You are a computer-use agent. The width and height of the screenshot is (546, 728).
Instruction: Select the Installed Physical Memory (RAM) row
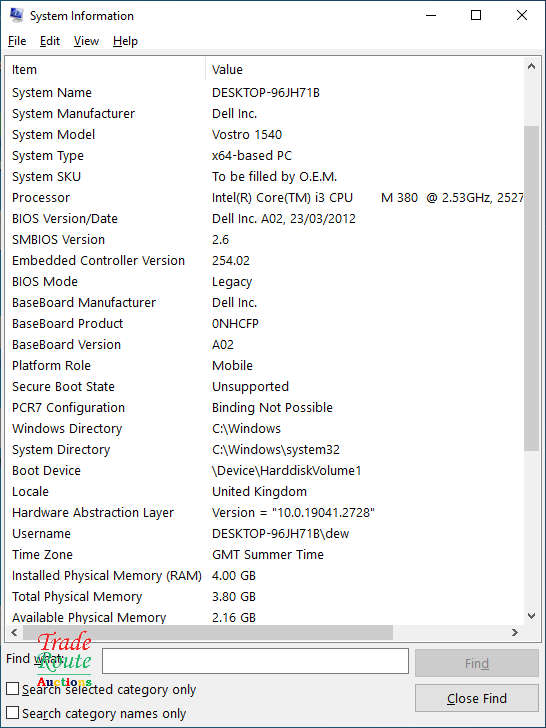tap(265, 576)
